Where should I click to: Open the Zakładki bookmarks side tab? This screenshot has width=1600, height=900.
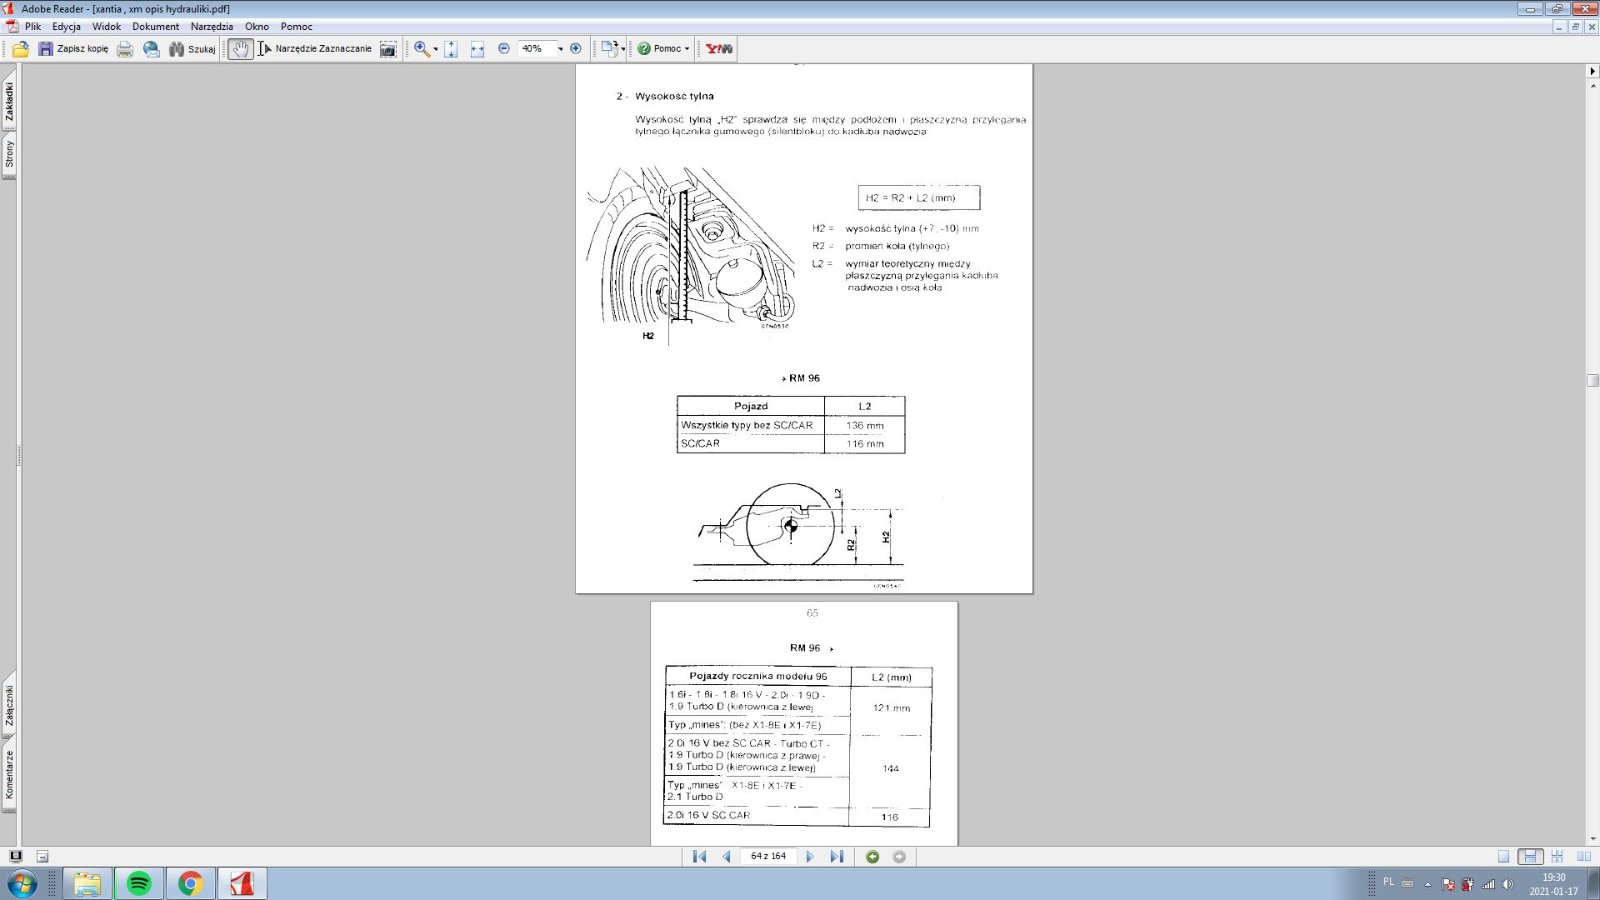coord(9,100)
